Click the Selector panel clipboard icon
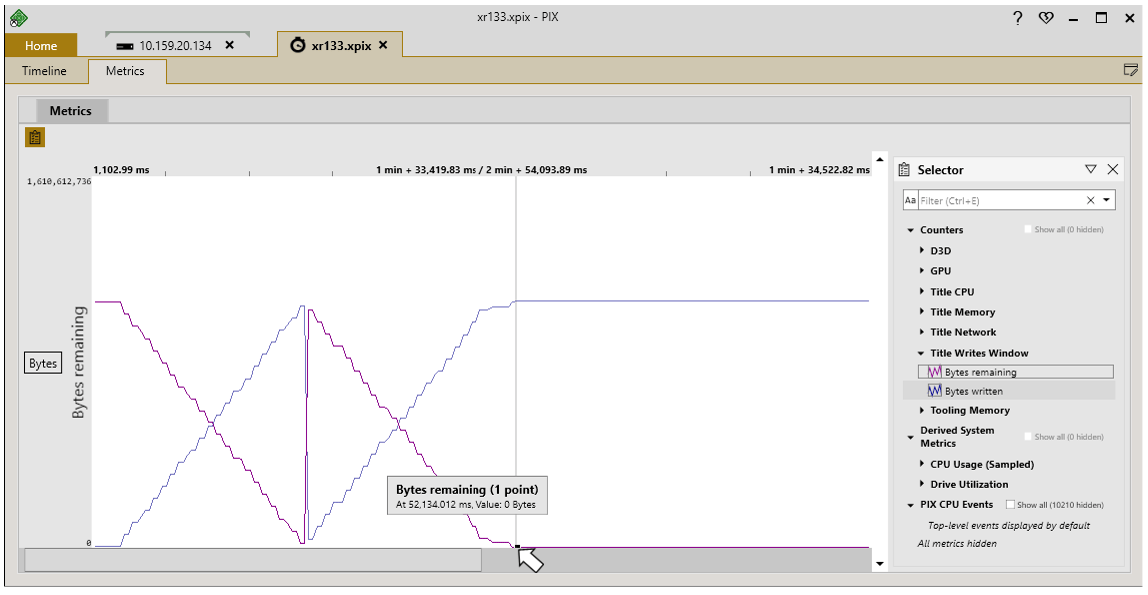This screenshot has height=595, width=1148. pos(904,169)
